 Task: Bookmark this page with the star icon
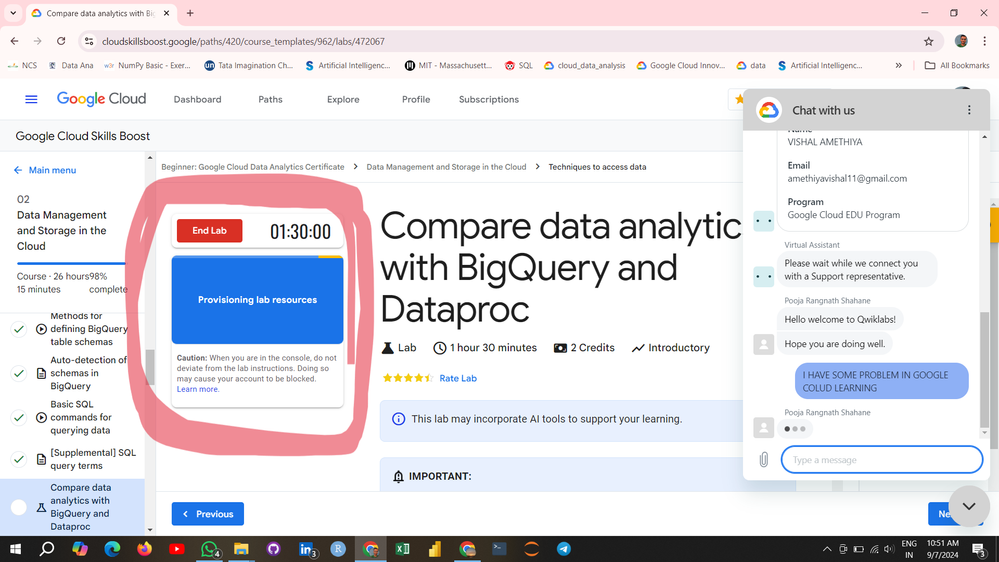928,41
